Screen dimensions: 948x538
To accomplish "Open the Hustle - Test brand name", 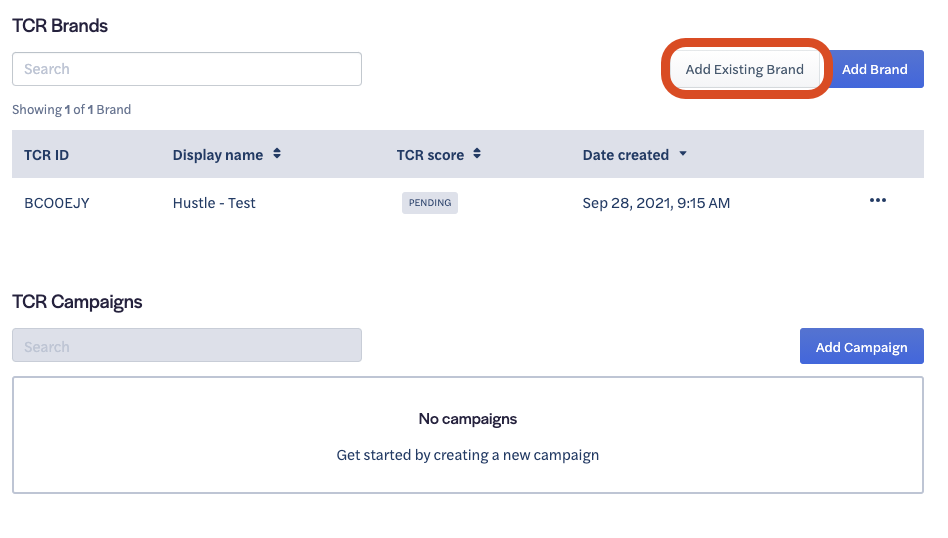I will 214,203.
